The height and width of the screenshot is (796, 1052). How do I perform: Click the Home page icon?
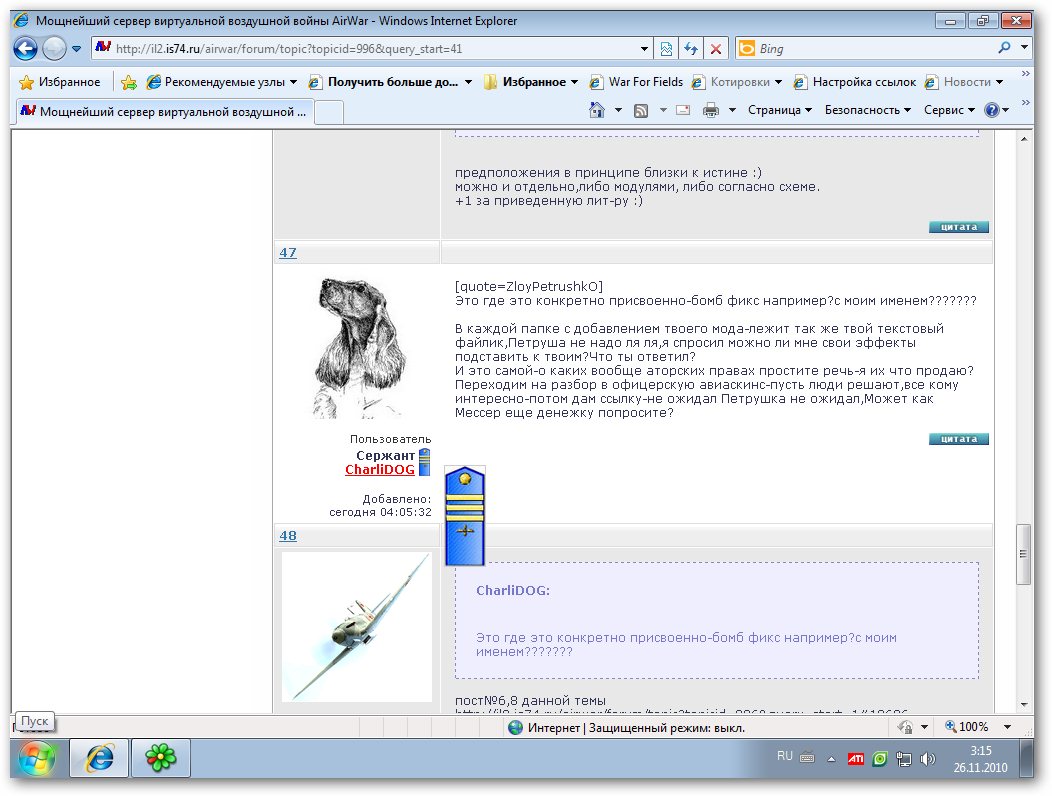coord(596,110)
